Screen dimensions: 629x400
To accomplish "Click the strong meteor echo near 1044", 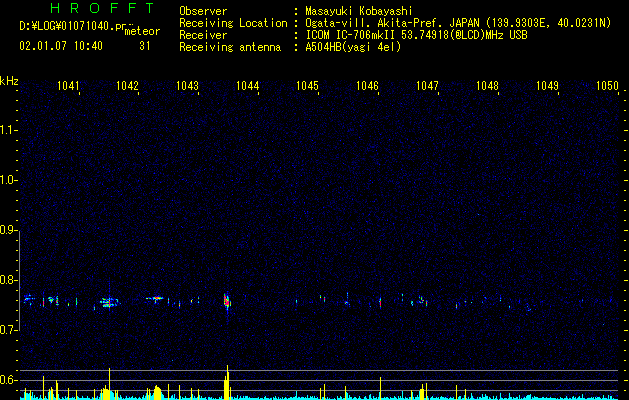I will [x=227, y=302].
